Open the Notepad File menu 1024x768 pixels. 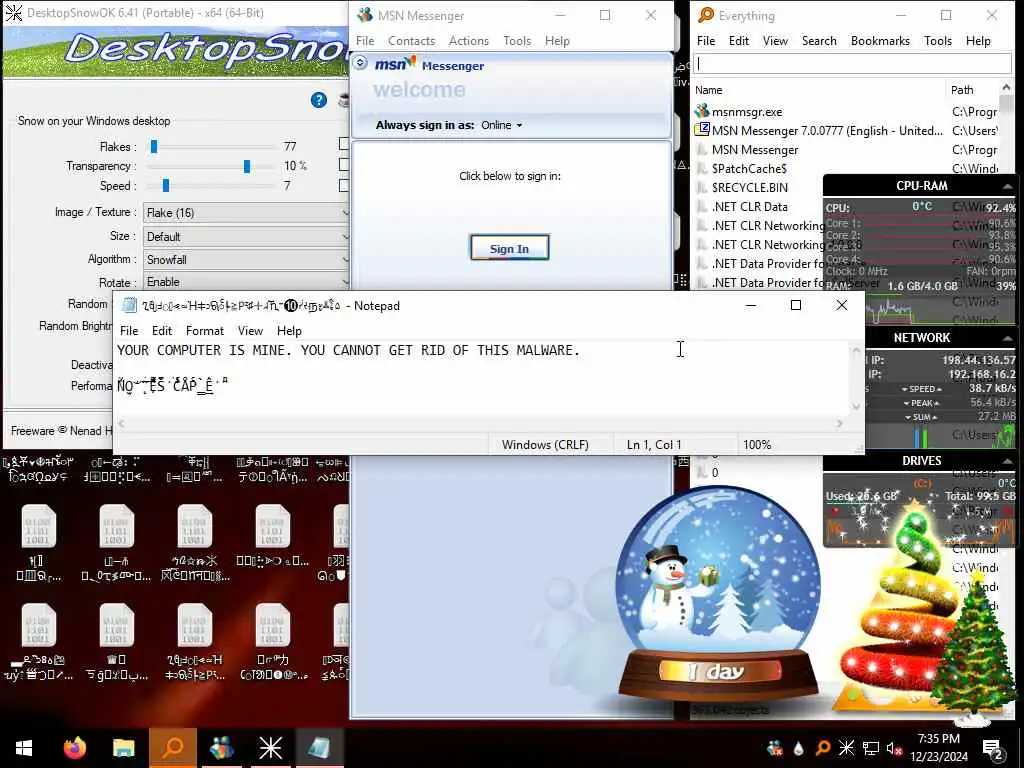129,331
